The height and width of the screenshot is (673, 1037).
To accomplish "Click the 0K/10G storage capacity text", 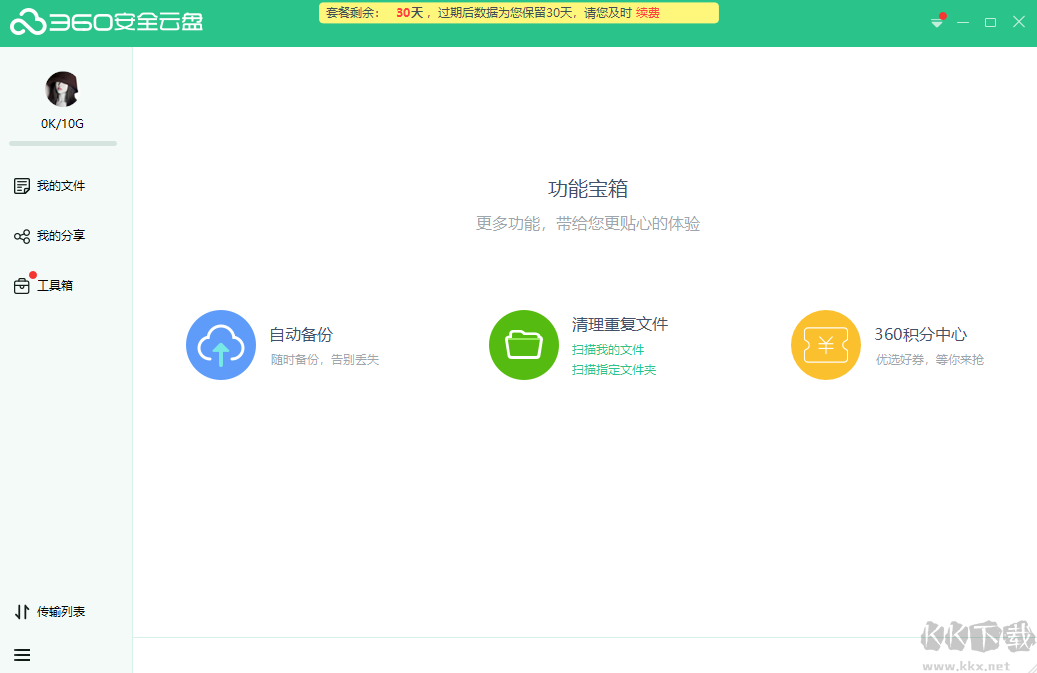I will 62,123.
